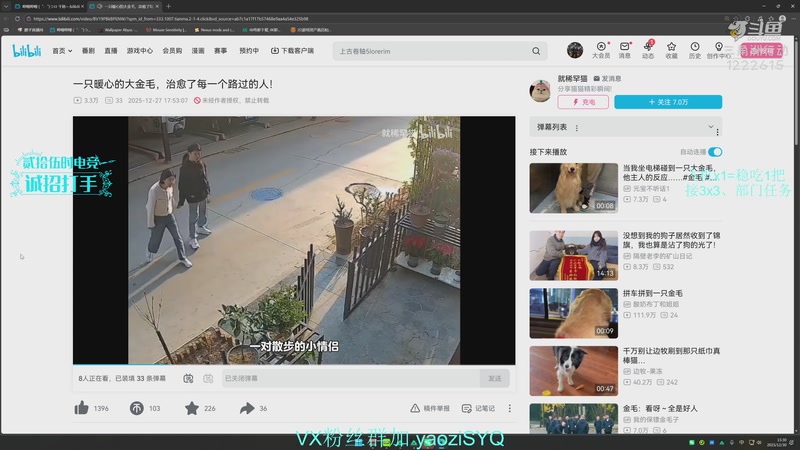This screenshot has width=800, height=450.
Task: Click the uploader name 就稀罕猫
Action: [572, 79]
